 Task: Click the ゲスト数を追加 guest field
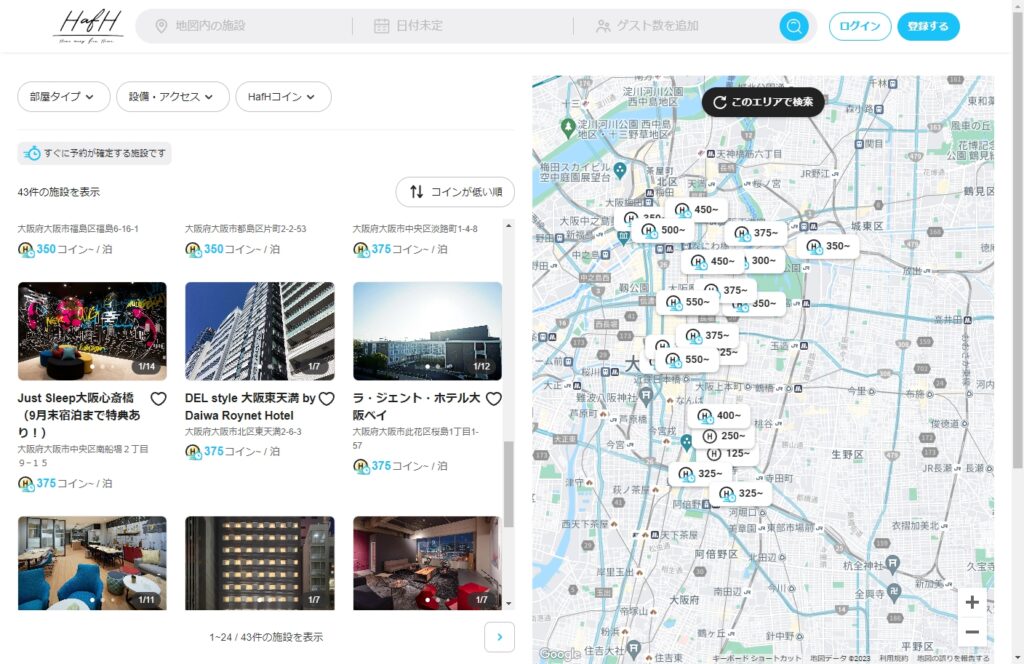click(x=677, y=26)
